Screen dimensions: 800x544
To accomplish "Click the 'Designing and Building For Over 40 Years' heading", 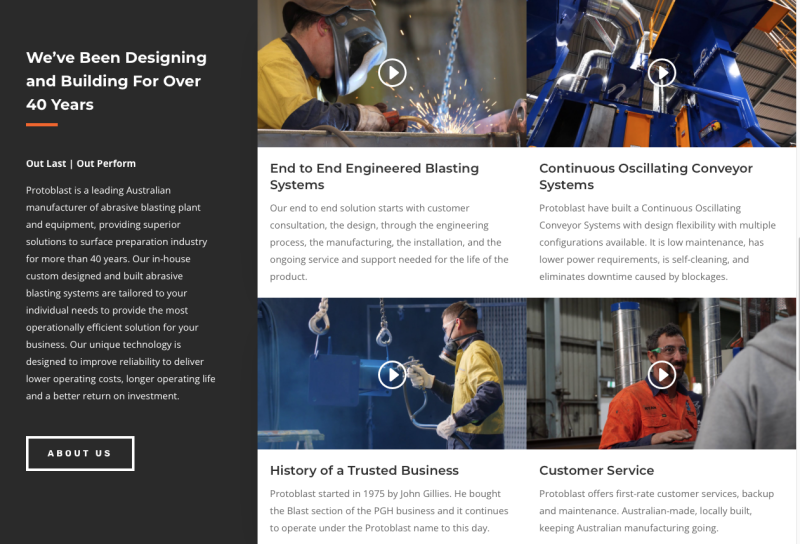I will 116,81.
